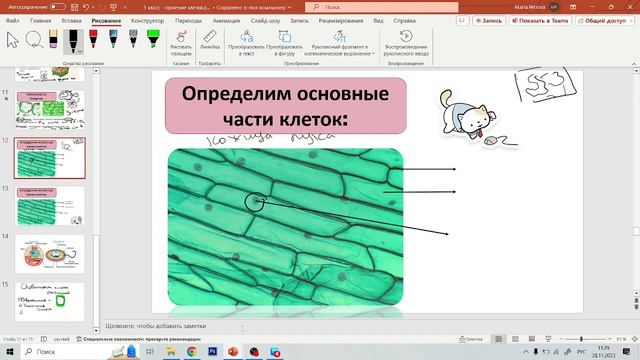Click Воспроизведение рукописного ввода replay
This screenshot has height=360, width=640.
click(406, 43)
